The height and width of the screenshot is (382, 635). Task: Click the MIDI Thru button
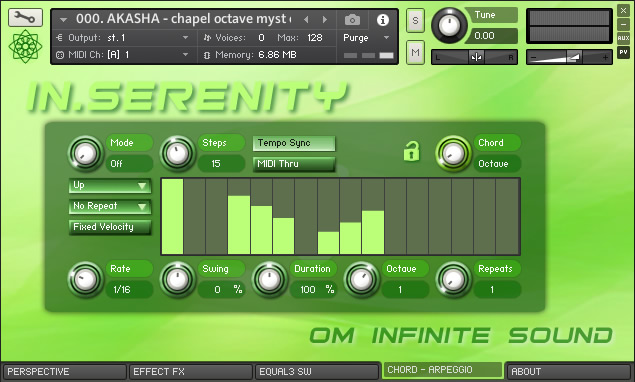294,164
